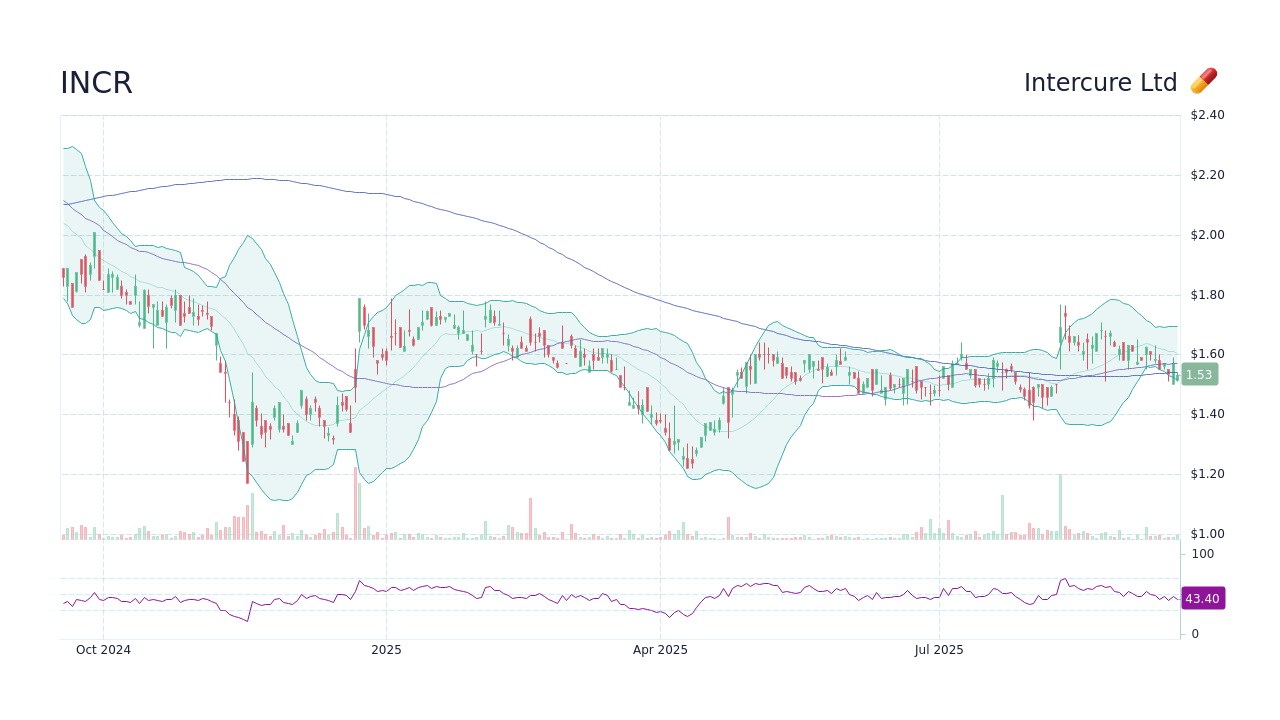Screen dimensions: 1280x720
Task: Click the pill icon beside Intercure Ltd
Action: (1204, 82)
